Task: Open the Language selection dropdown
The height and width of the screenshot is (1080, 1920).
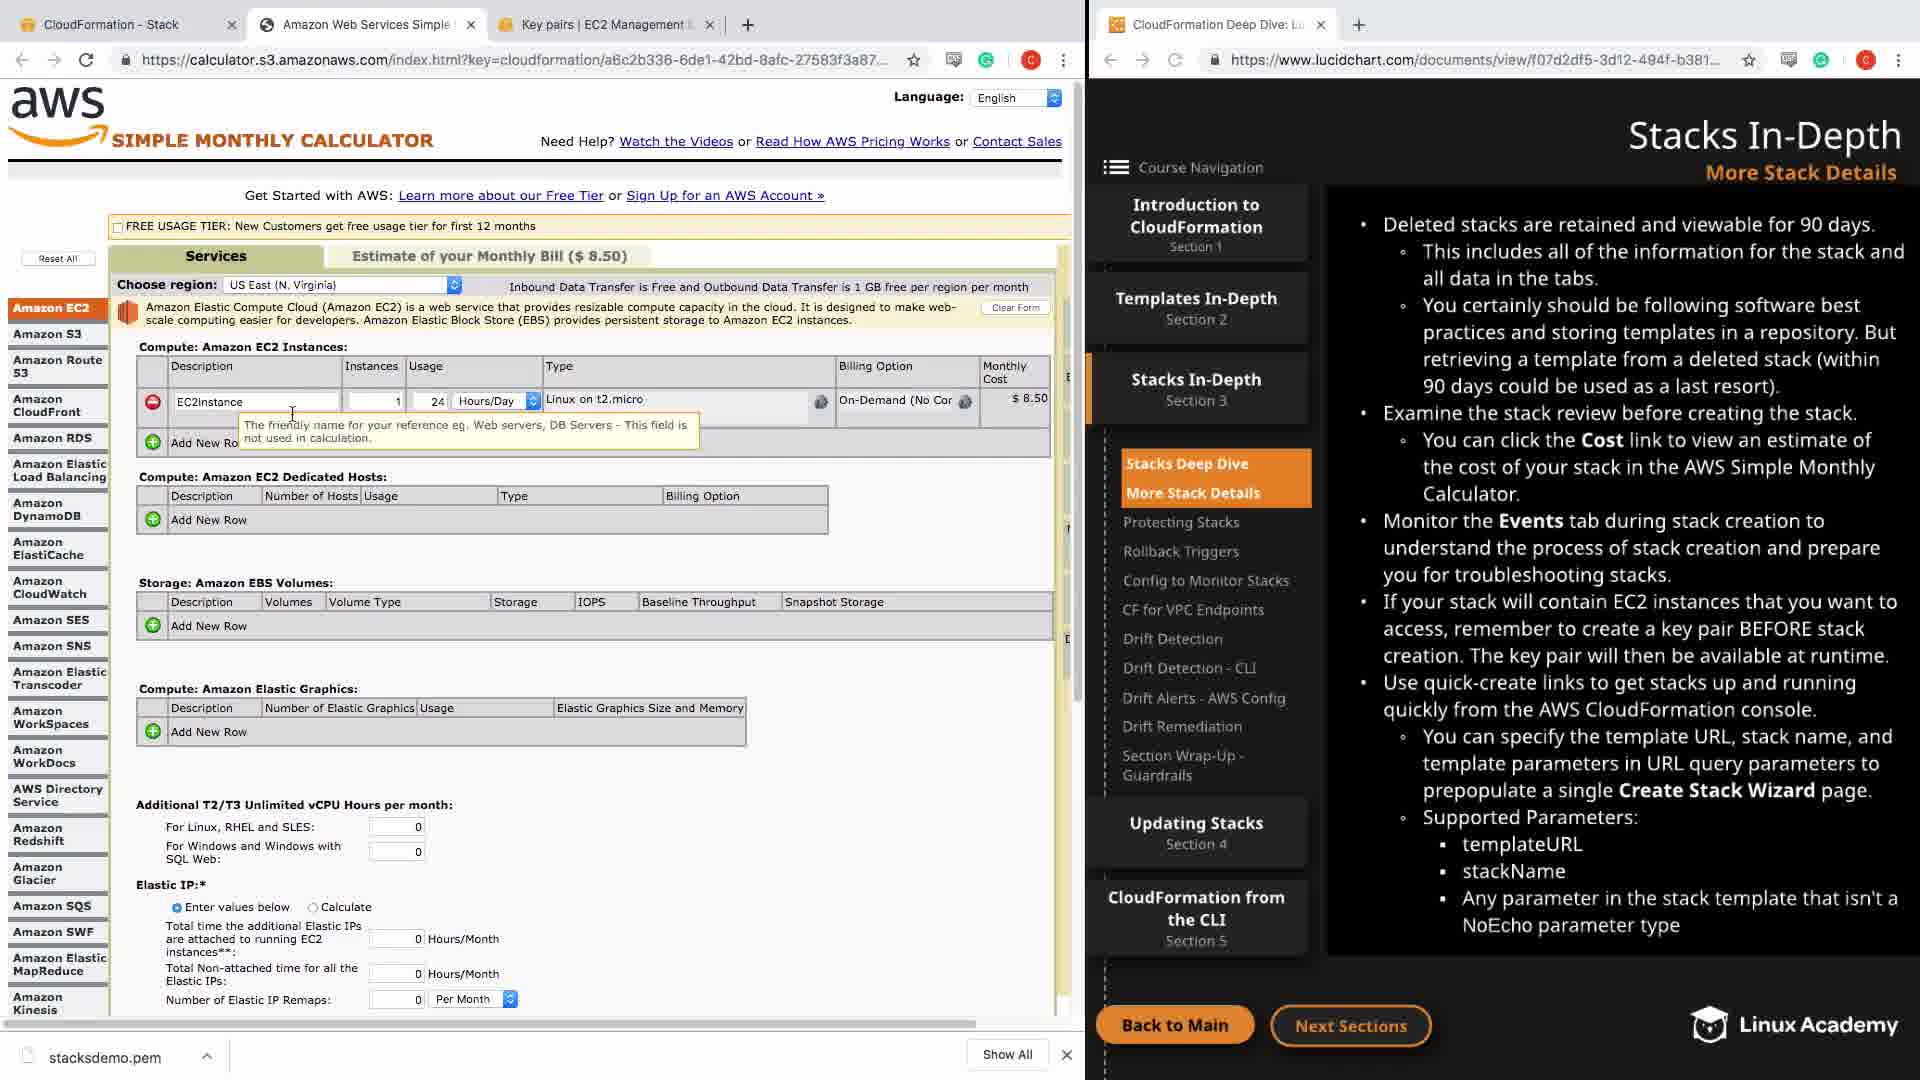Action: (1017, 98)
